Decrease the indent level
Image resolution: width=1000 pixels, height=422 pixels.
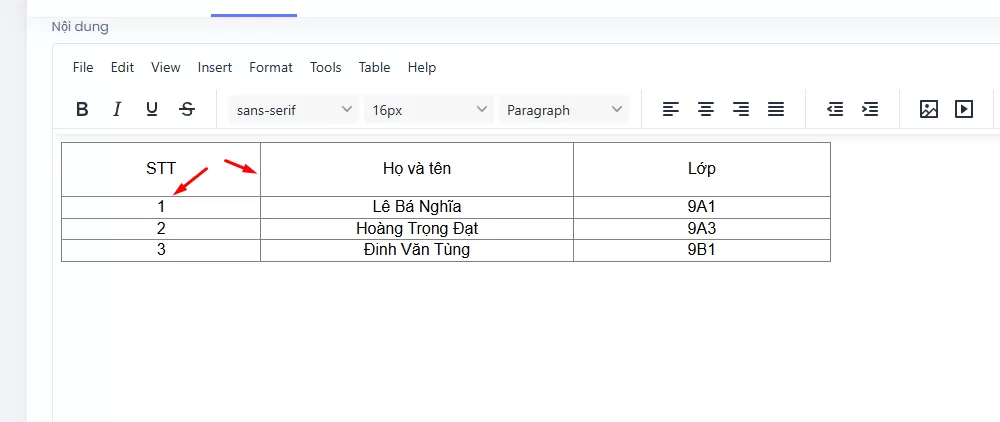click(835, 109)
